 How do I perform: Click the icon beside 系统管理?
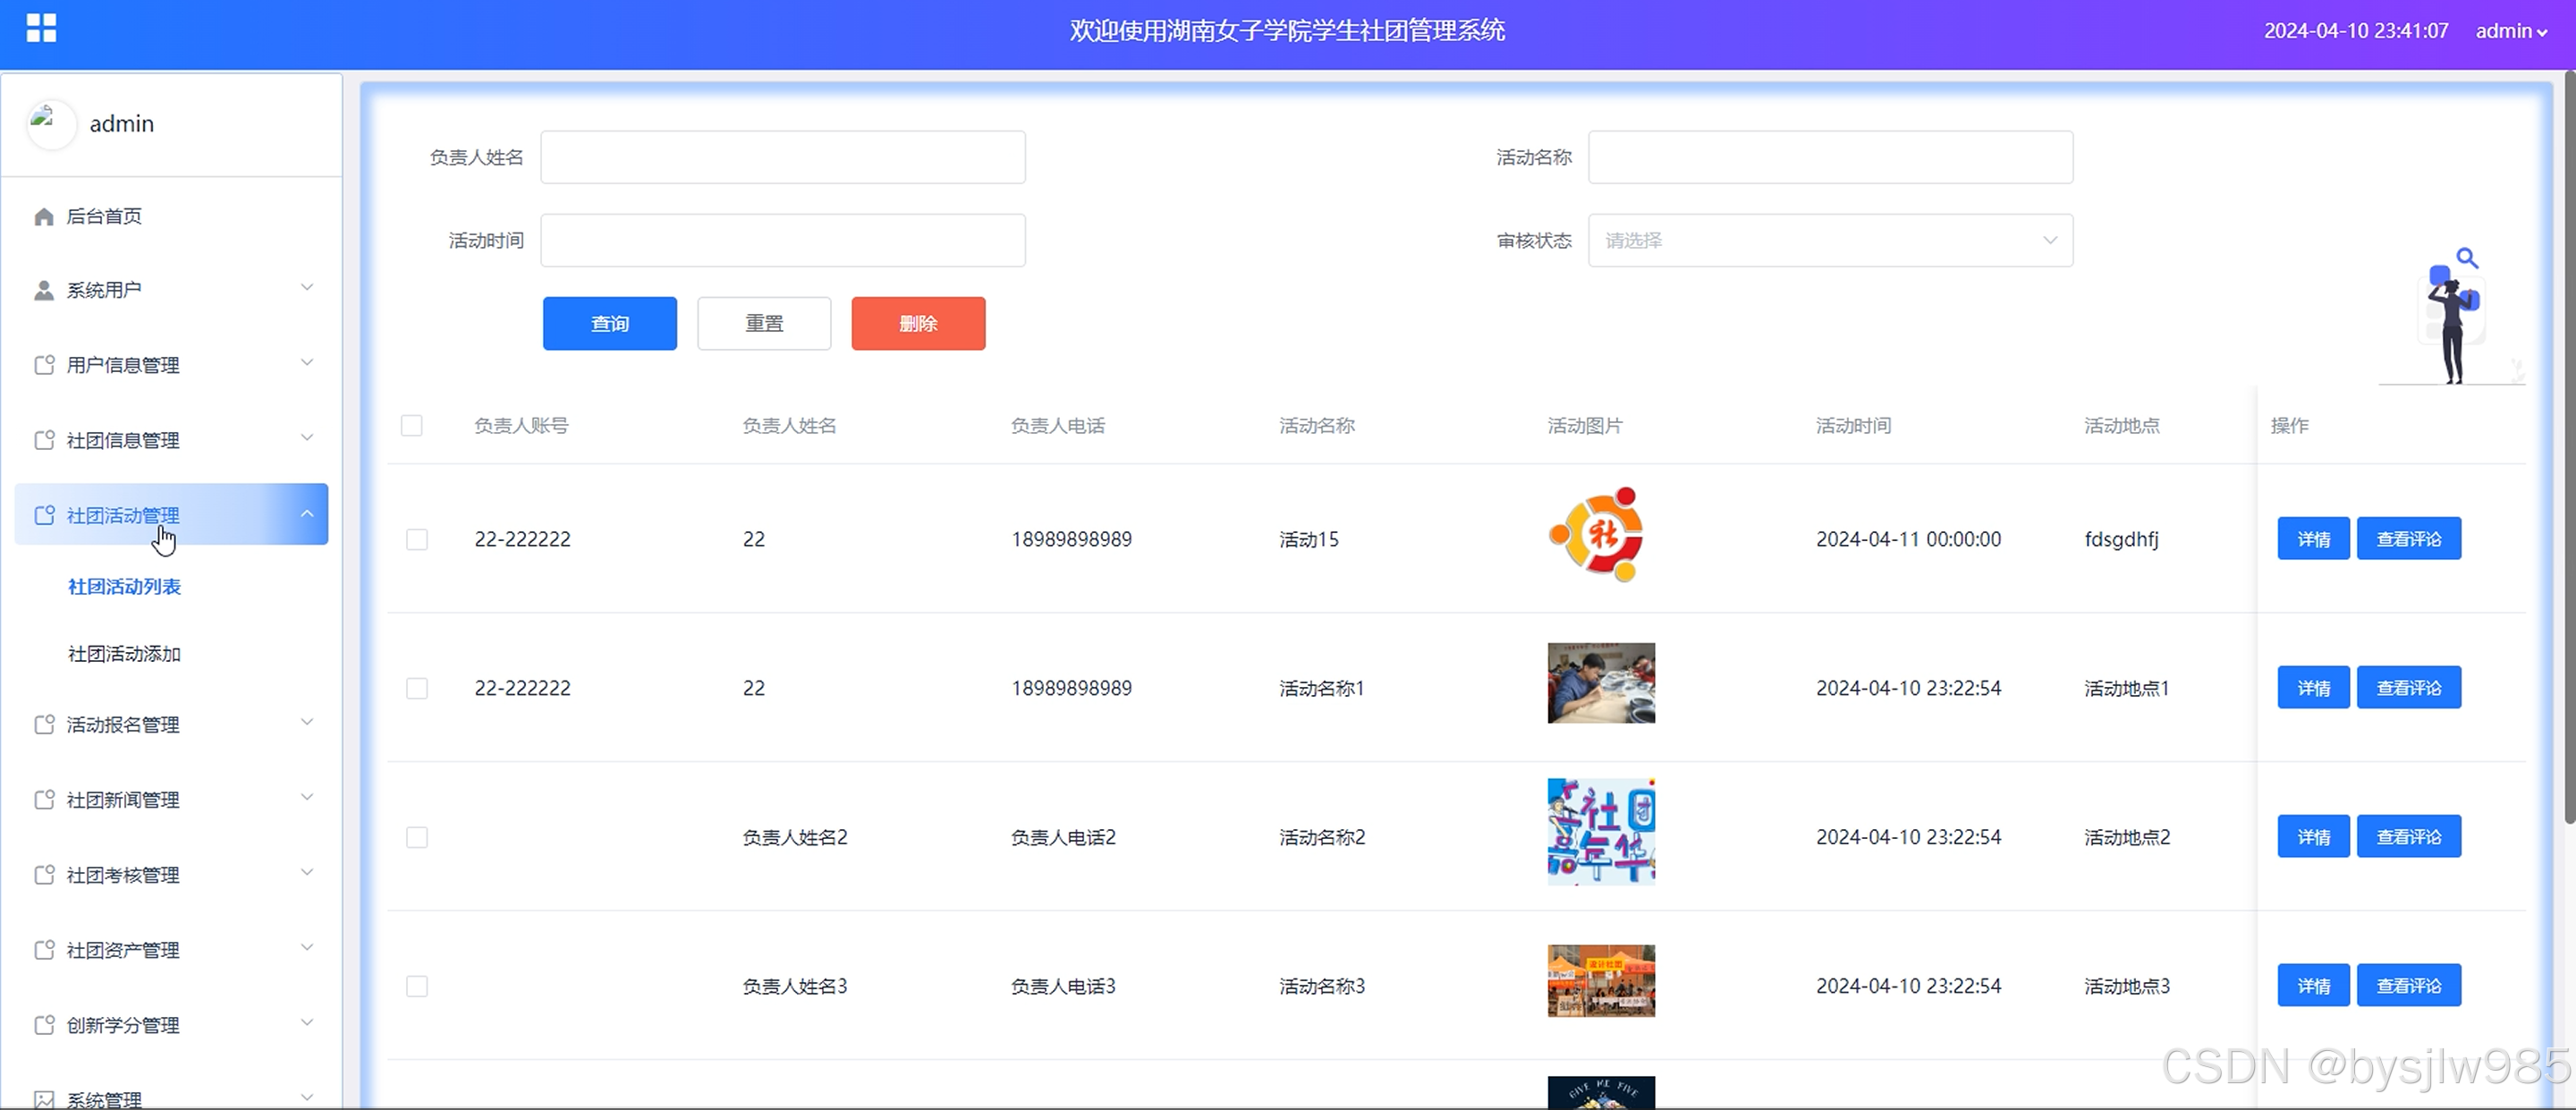point(44,1099)
